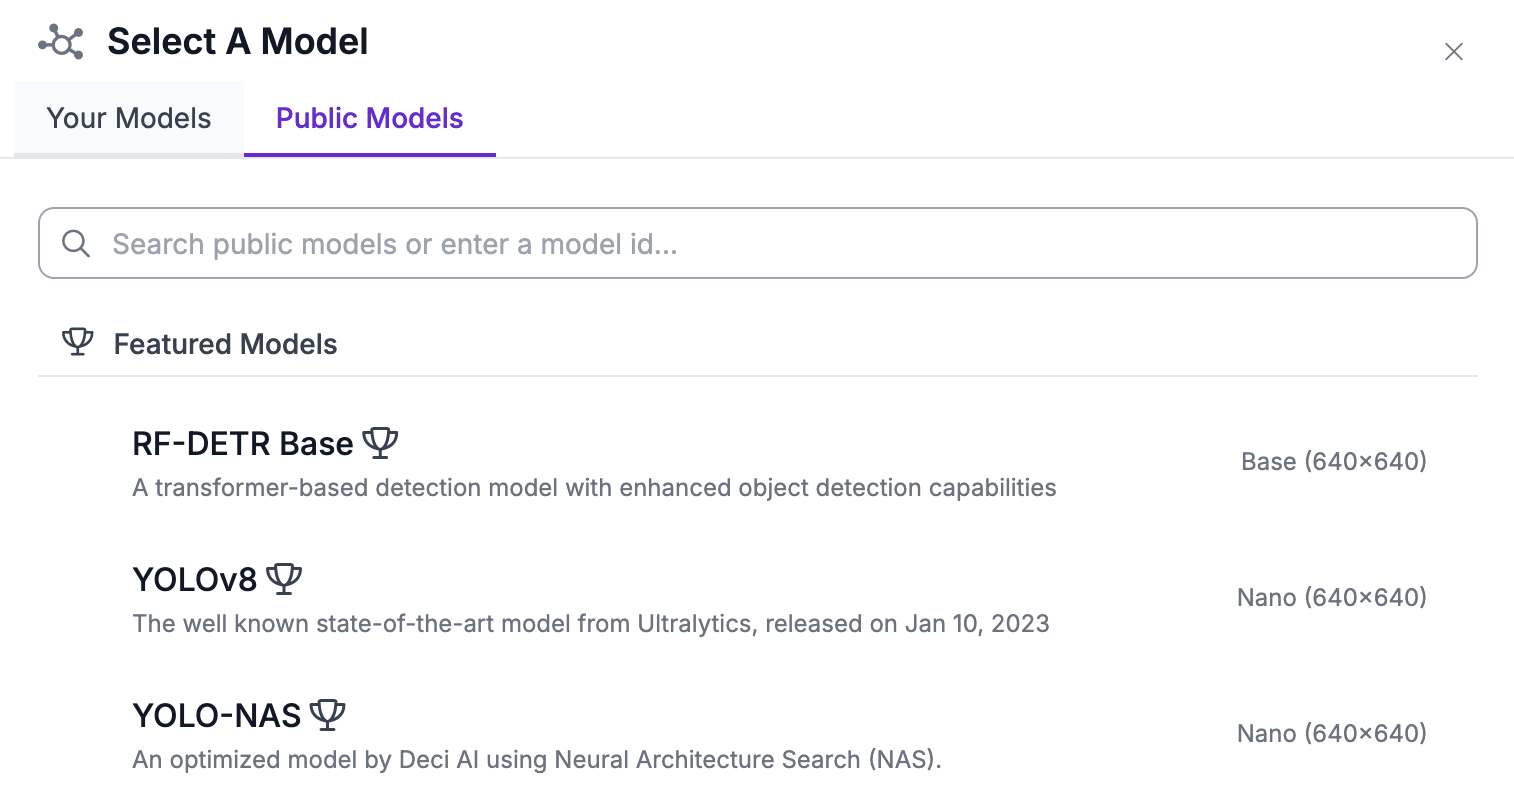Click the Select A Model title

click(x=237, y=42)
